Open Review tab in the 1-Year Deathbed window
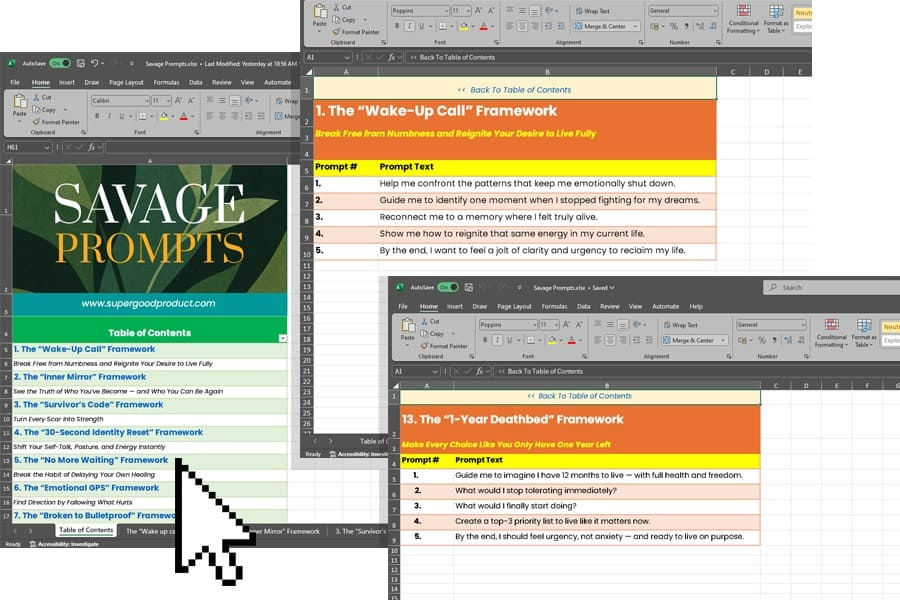This screenshot has height=600, width=900. (x=610, y=307)
